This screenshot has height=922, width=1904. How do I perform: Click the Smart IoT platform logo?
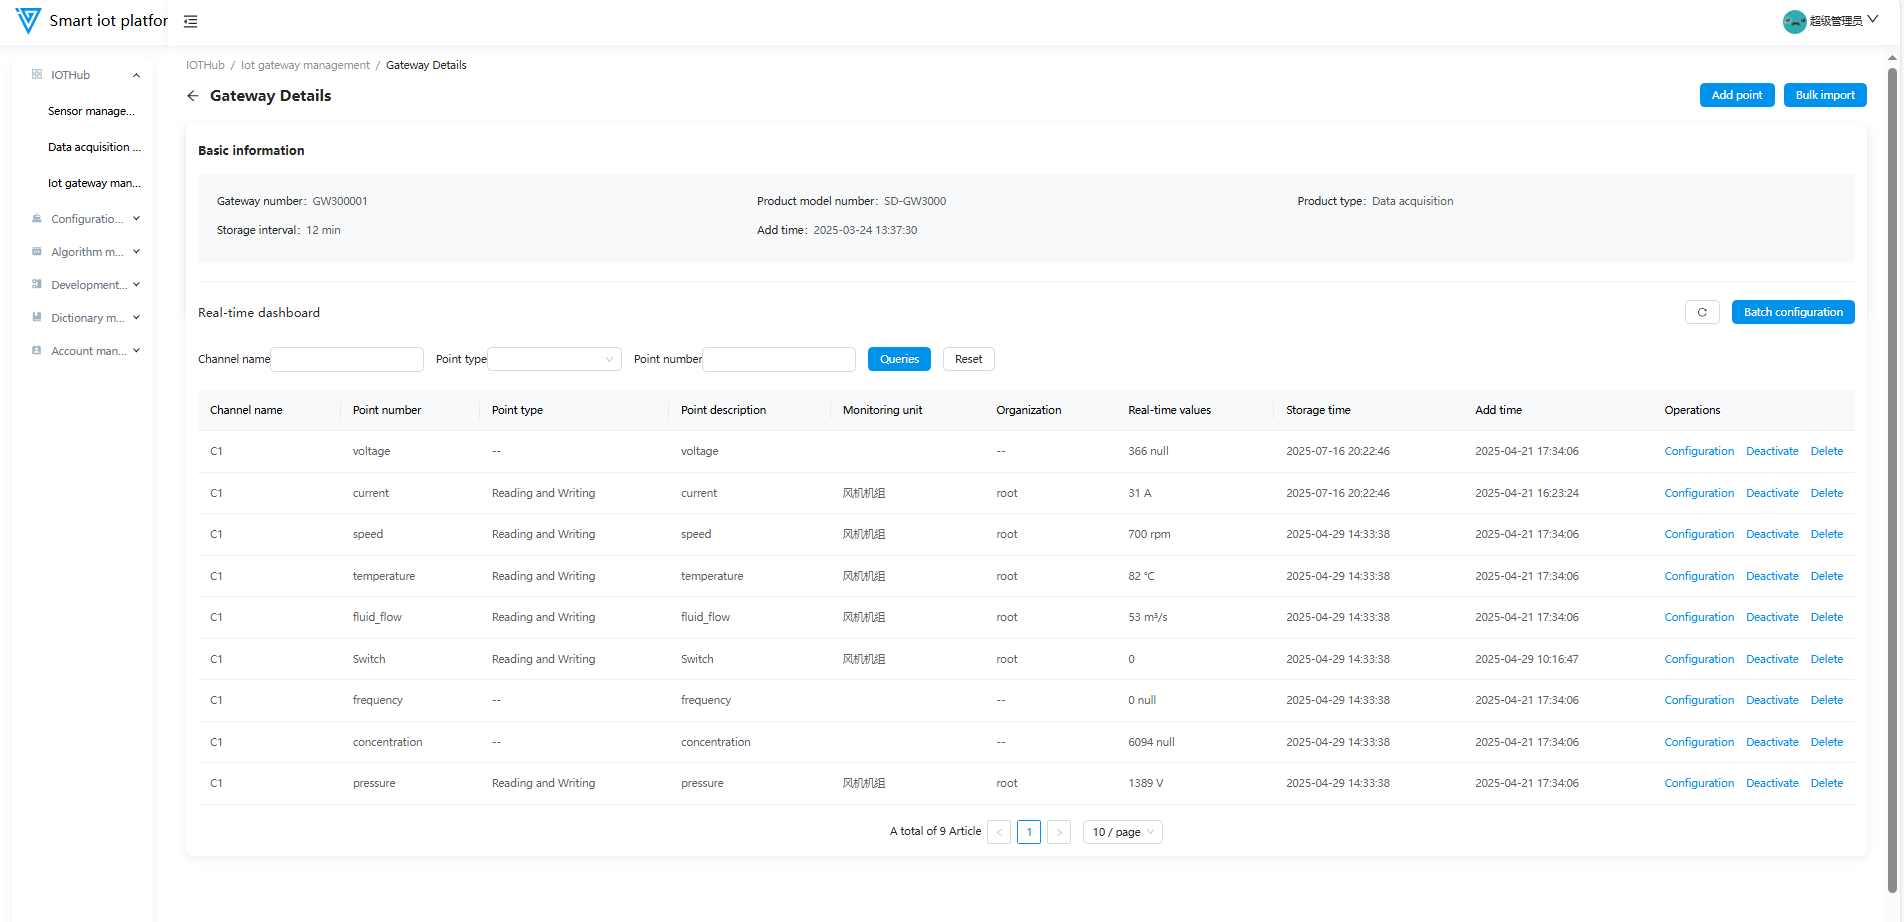[28, 20]
